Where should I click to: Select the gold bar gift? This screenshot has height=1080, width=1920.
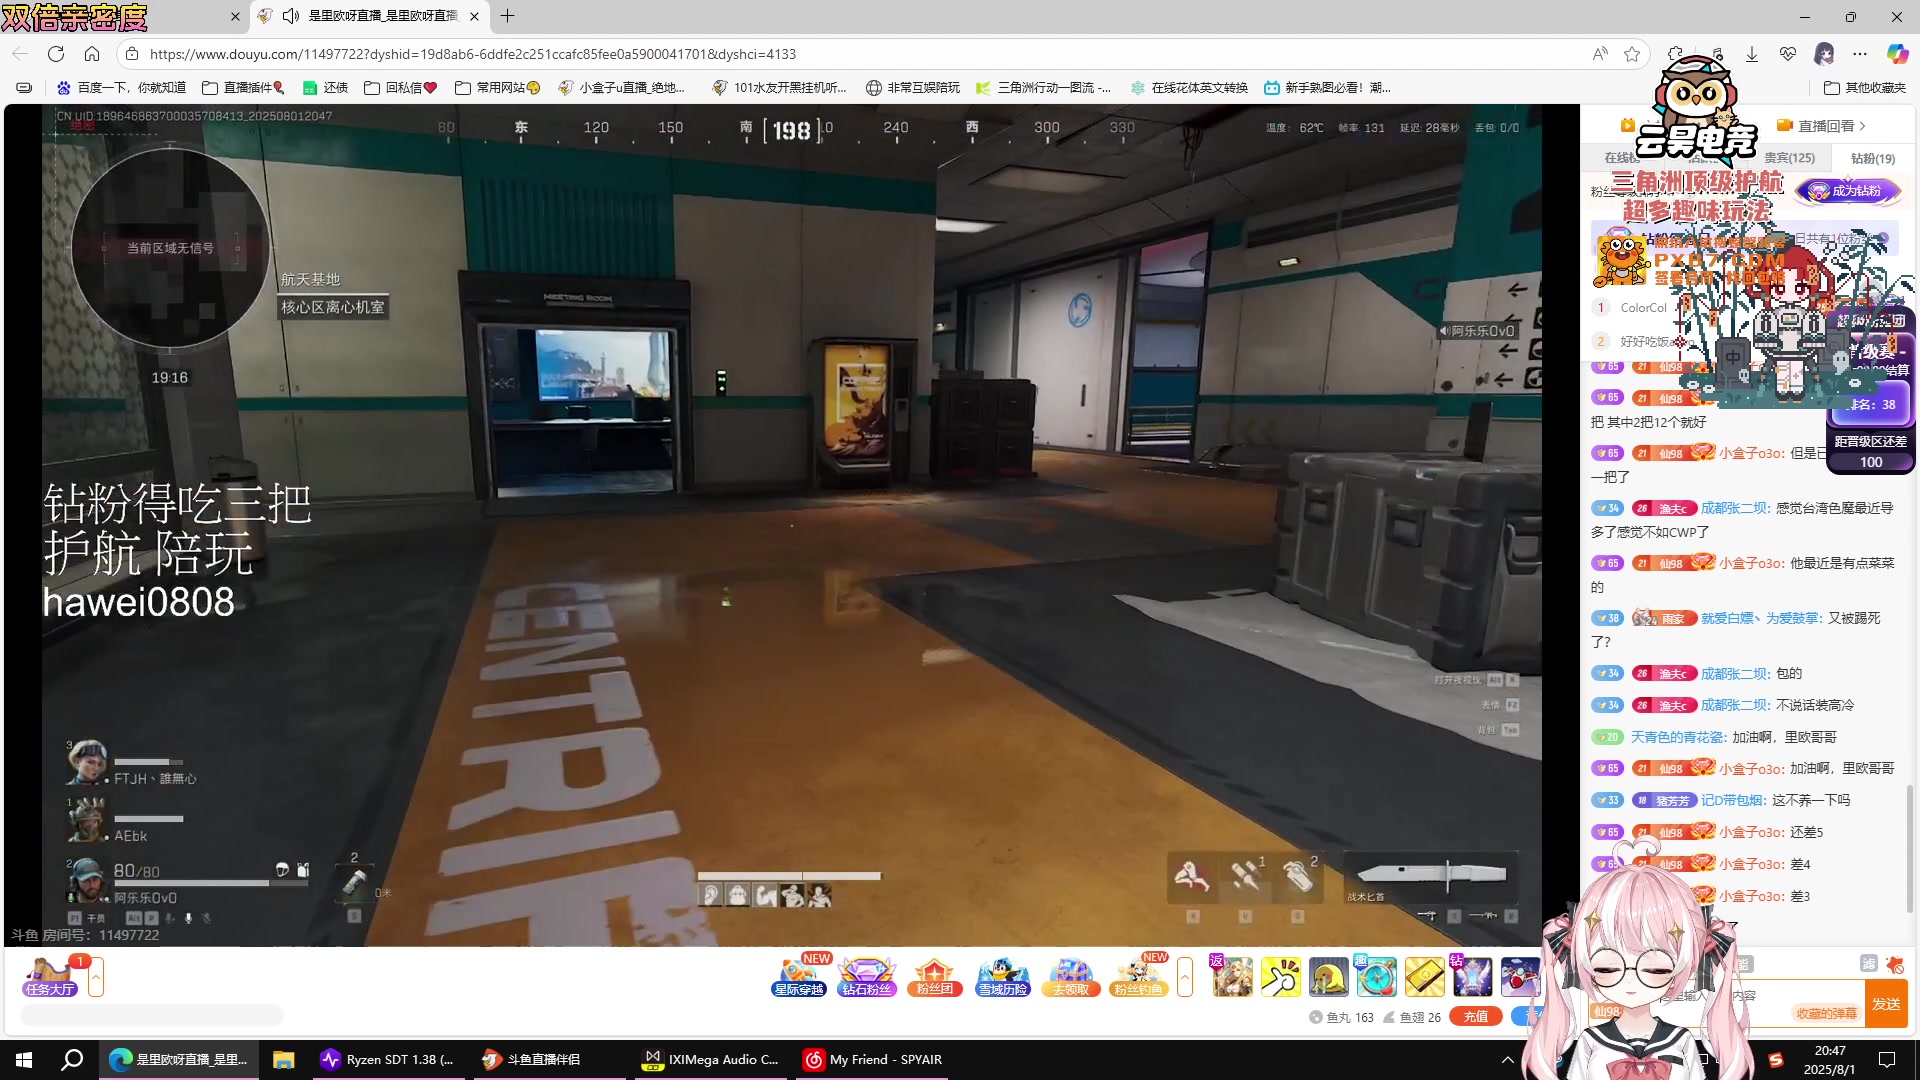[1424, 977]
